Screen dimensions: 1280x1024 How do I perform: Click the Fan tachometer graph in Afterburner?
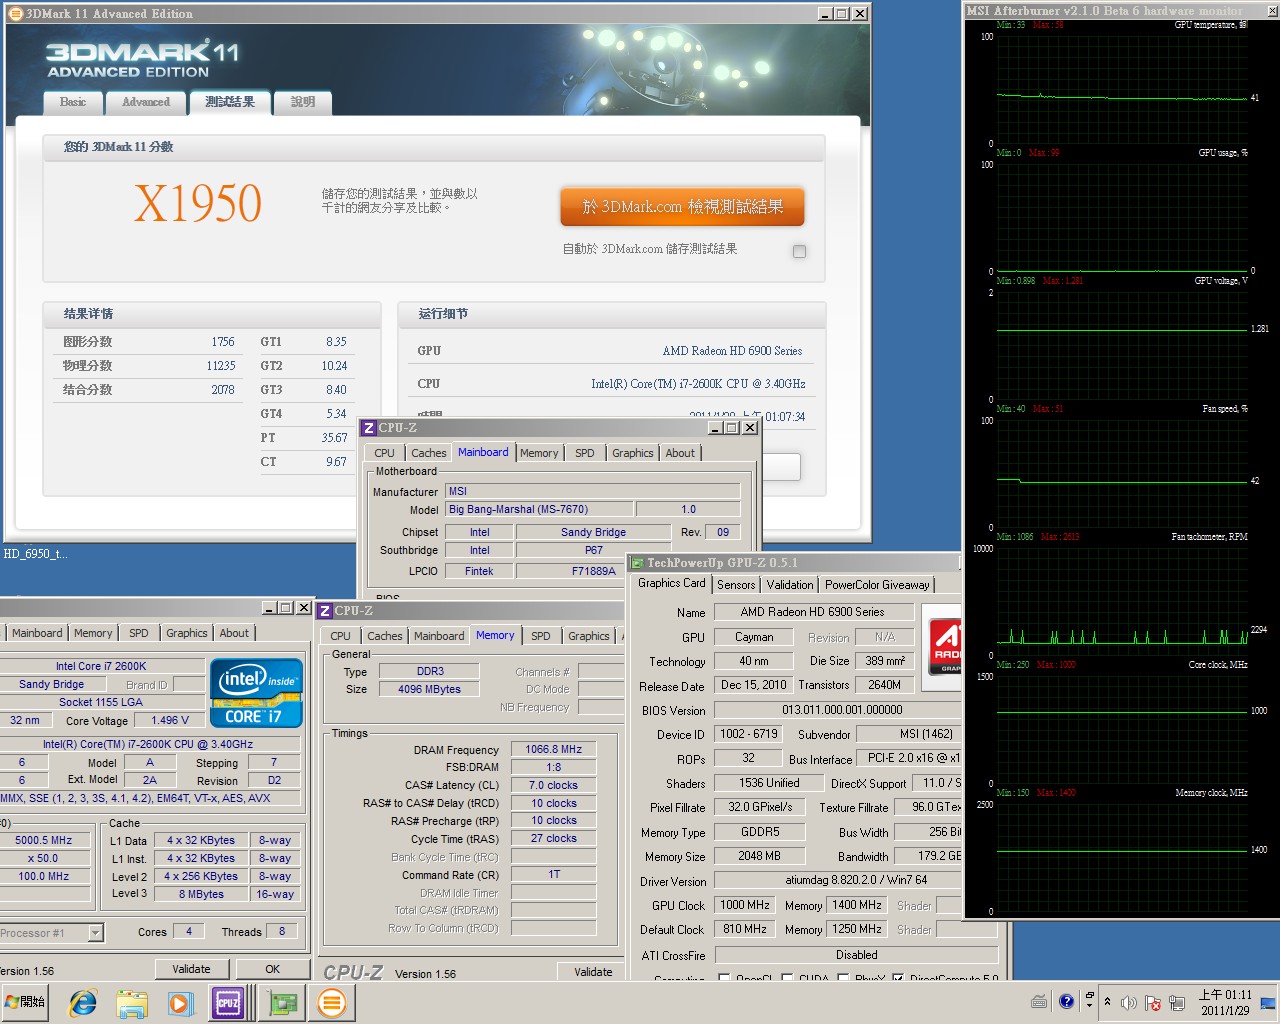(1120, 602)
